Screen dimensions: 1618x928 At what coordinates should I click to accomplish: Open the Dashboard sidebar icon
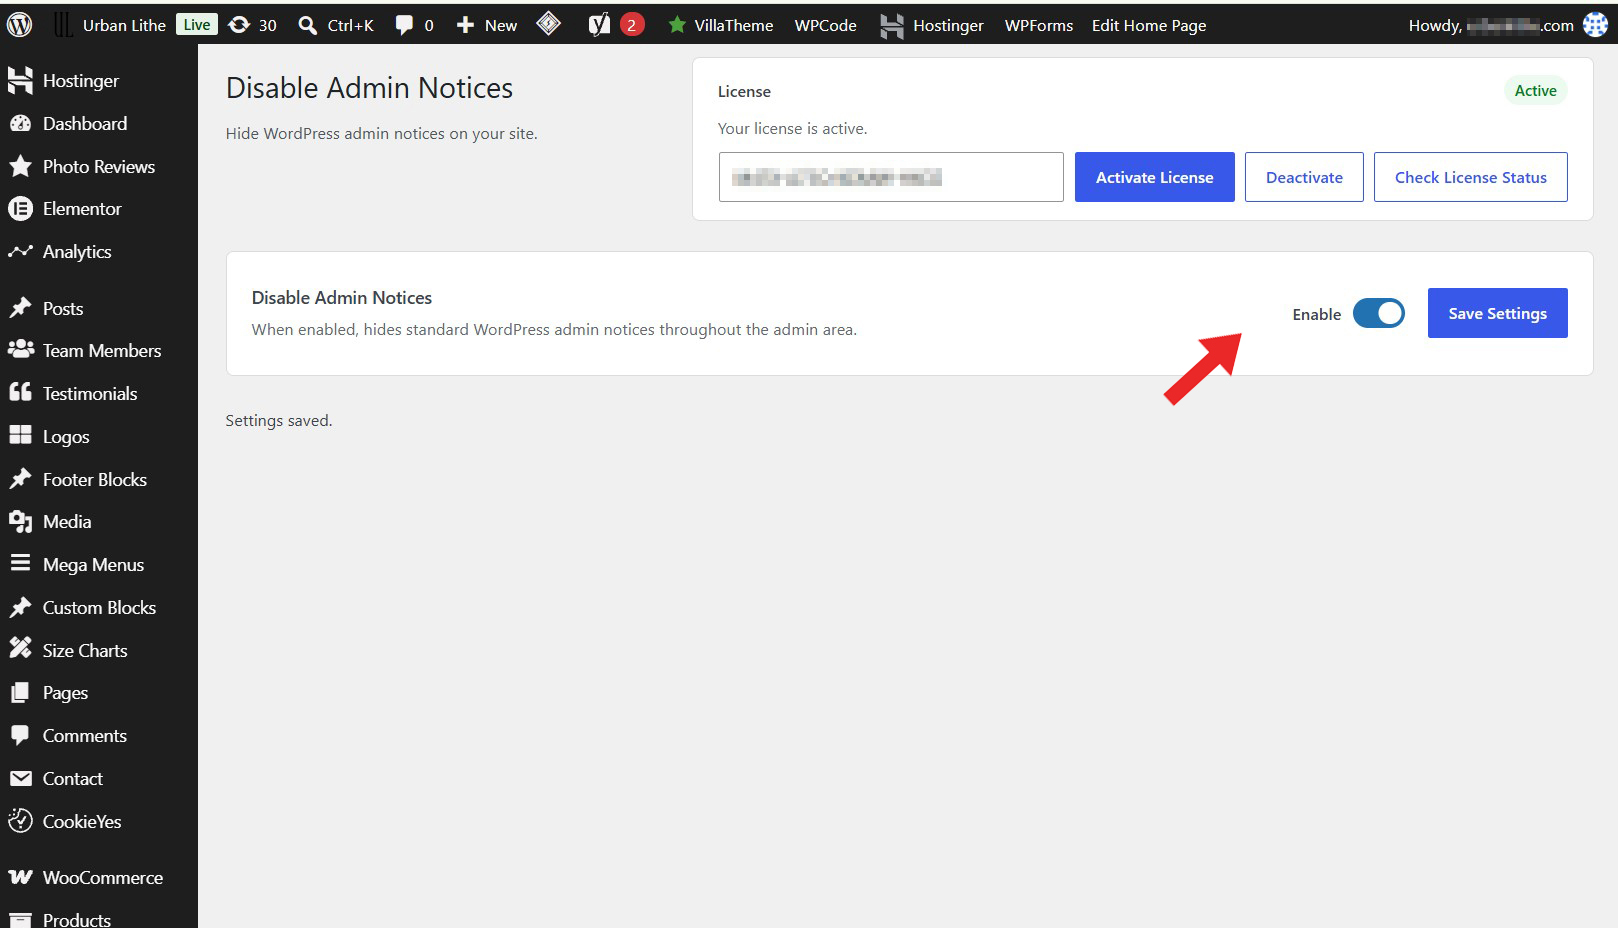[20, 124]
